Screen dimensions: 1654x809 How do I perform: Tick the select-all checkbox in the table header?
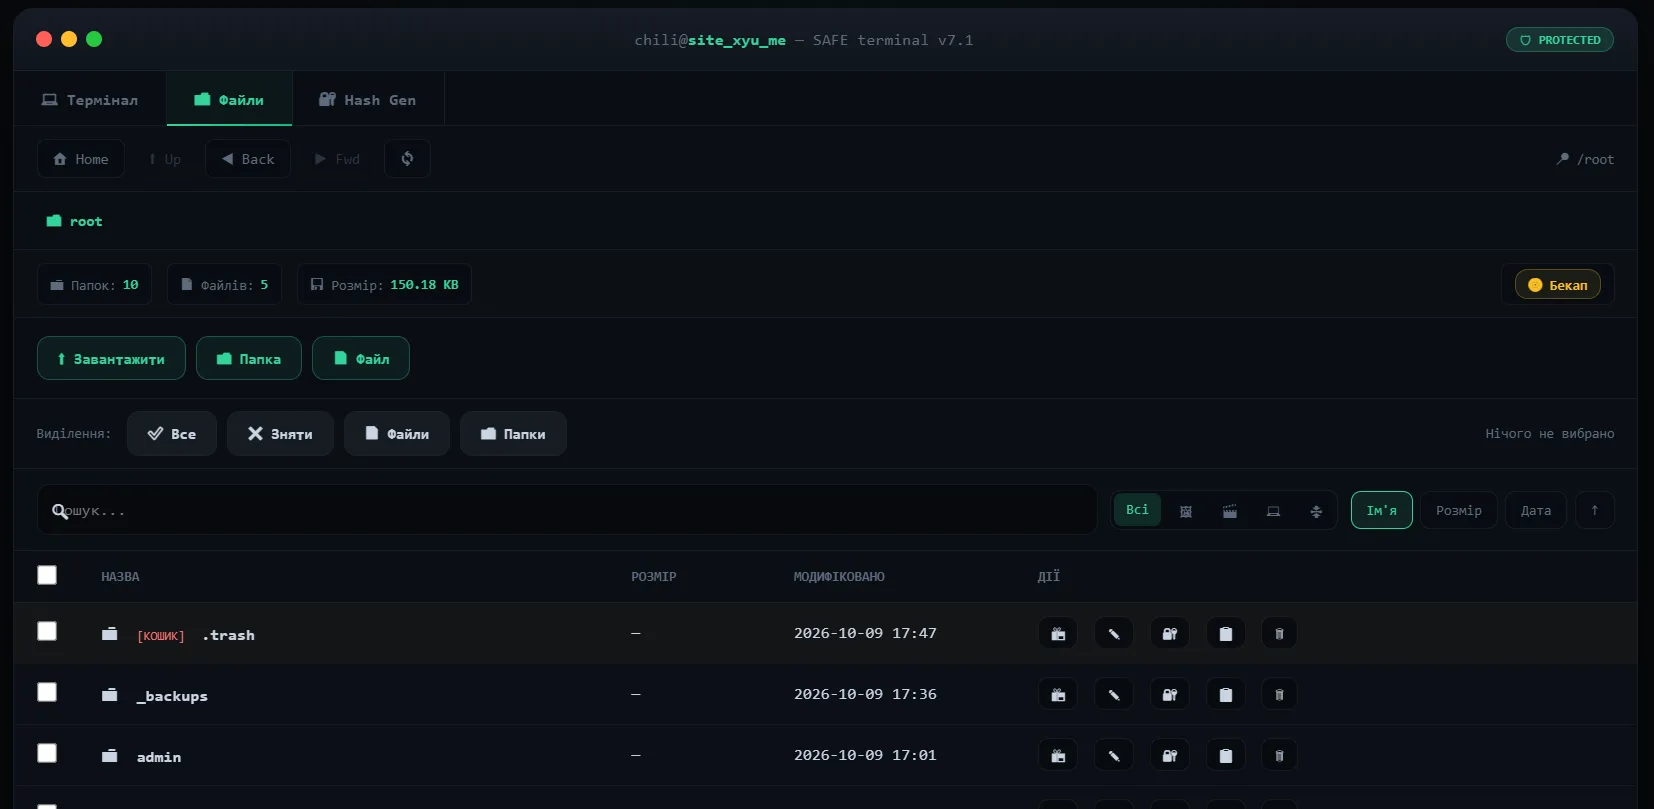coord(47,575)
